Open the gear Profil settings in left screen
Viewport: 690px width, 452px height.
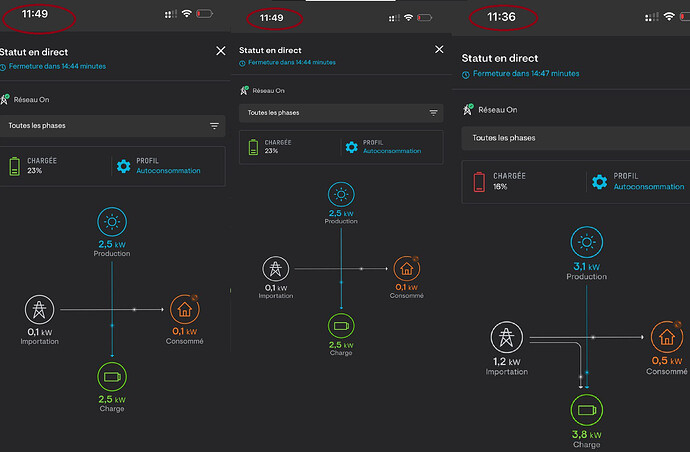coord(124,166)
